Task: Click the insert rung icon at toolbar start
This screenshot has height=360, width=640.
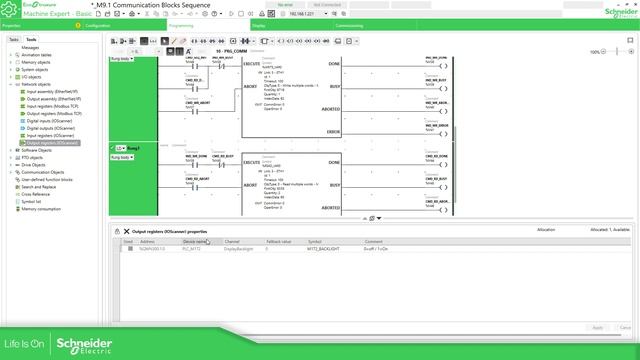Action: coord(114,41)
